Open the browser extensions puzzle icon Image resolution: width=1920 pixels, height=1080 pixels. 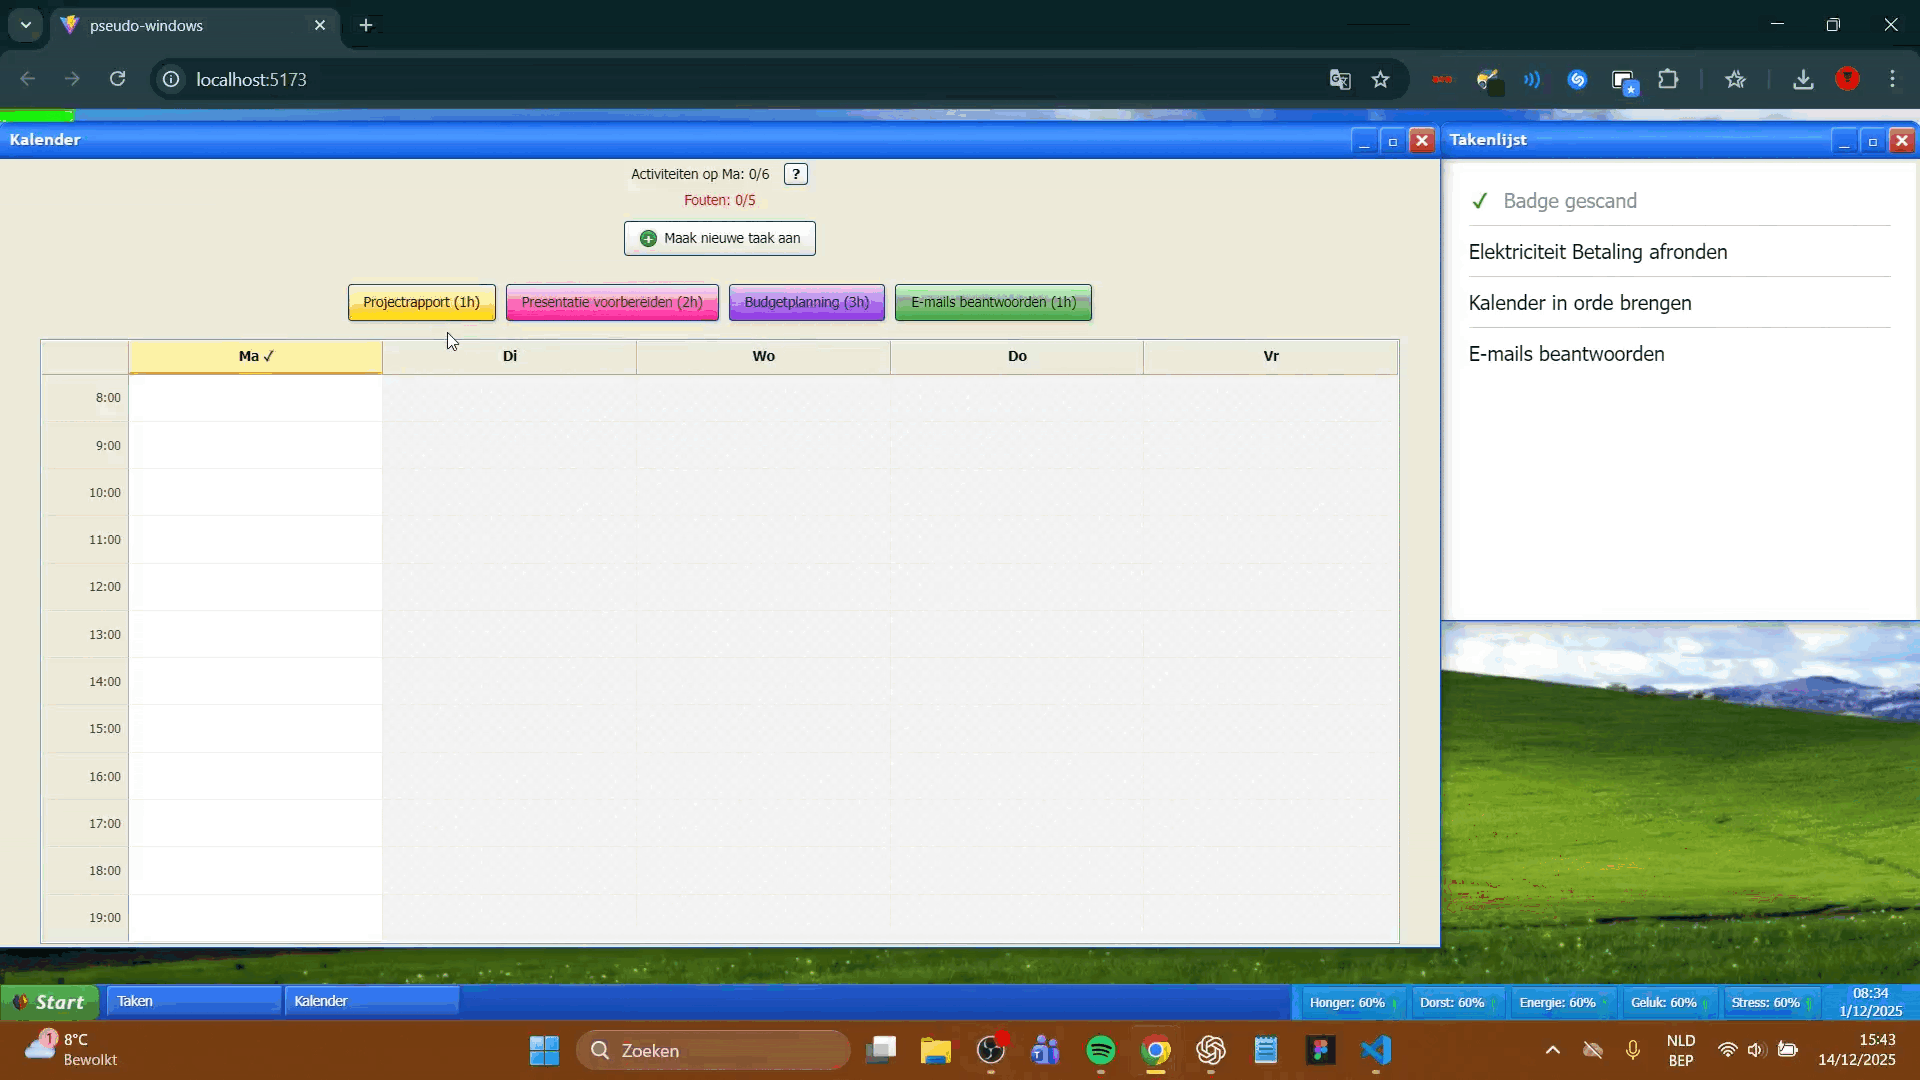point(1668,80)
